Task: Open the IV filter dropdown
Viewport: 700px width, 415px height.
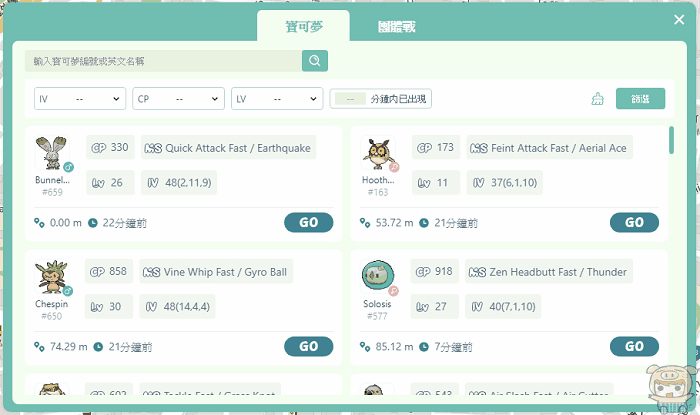Action: (x=80, y=99)
